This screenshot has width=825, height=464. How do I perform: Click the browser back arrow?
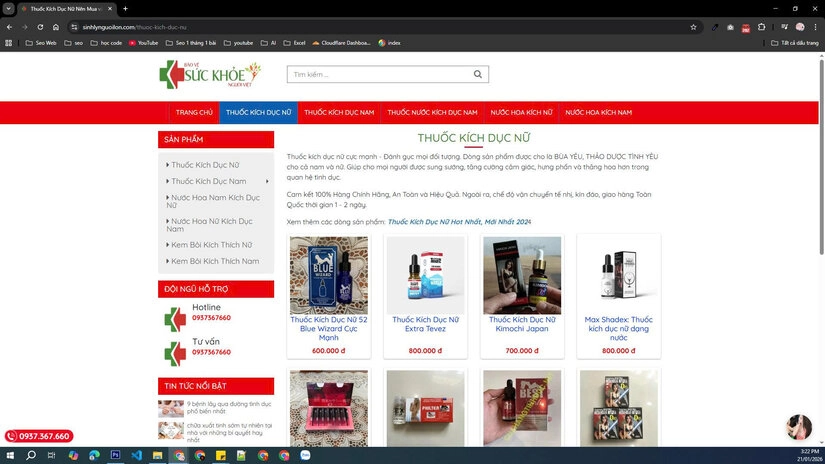9,27
